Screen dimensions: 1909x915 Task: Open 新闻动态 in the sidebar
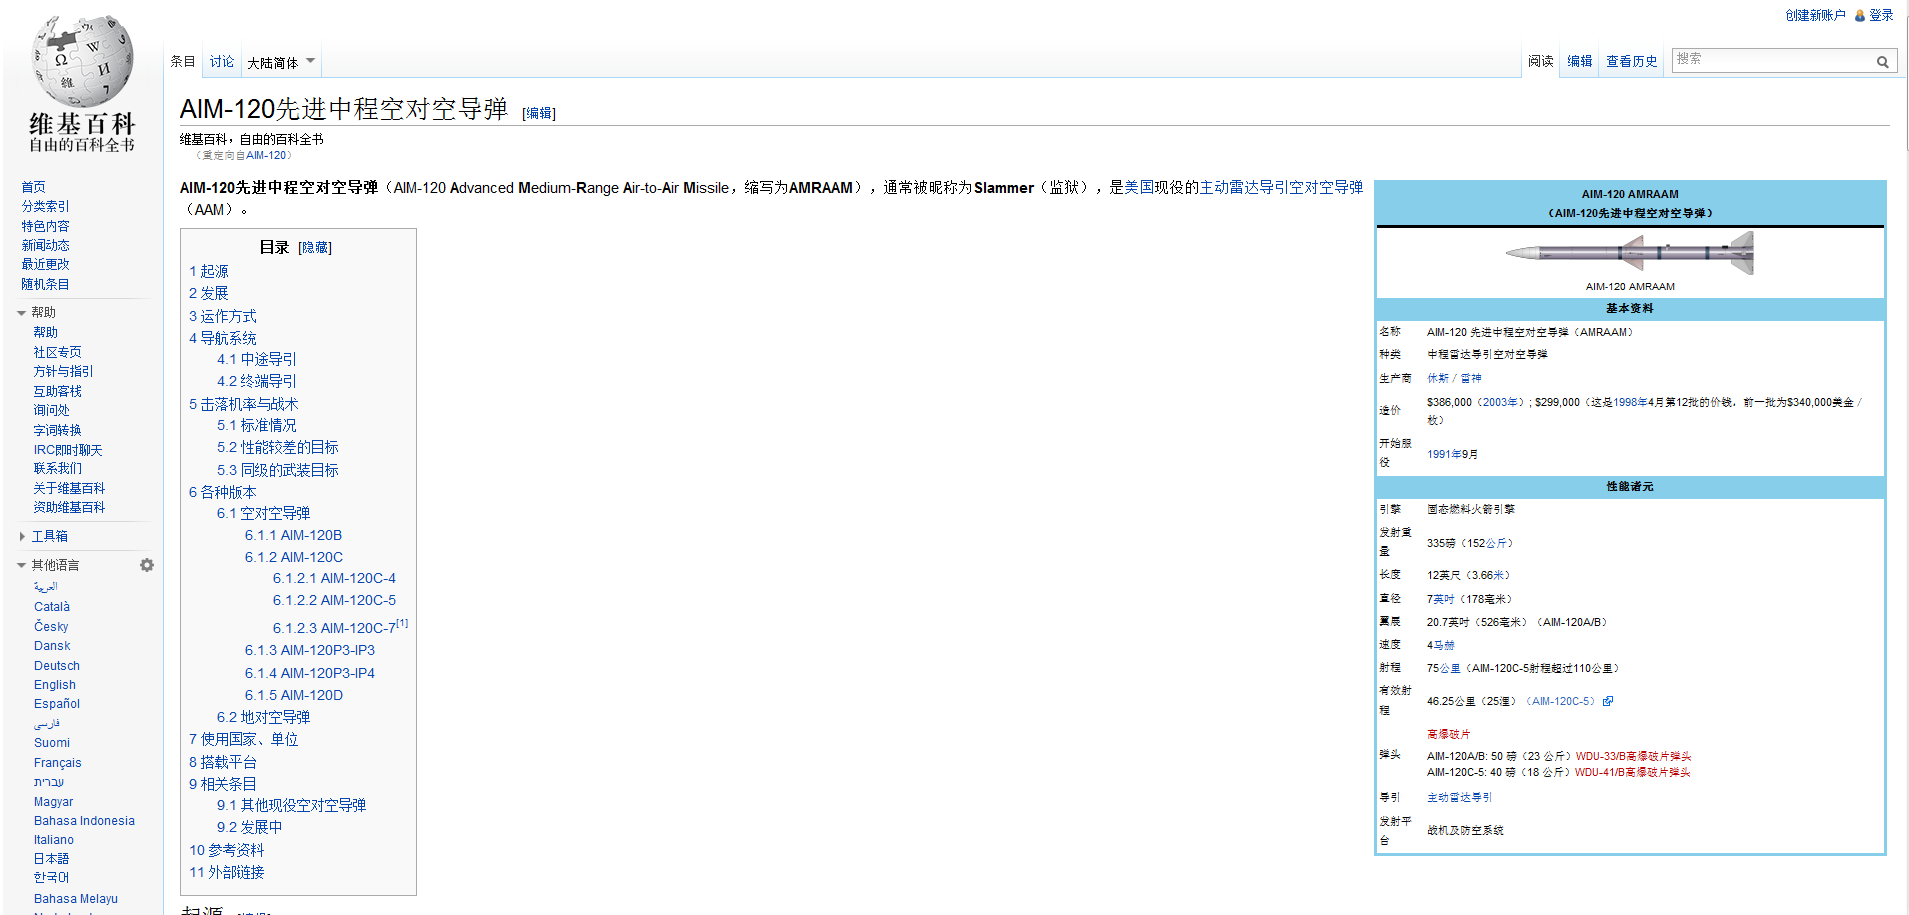(45, 245)
